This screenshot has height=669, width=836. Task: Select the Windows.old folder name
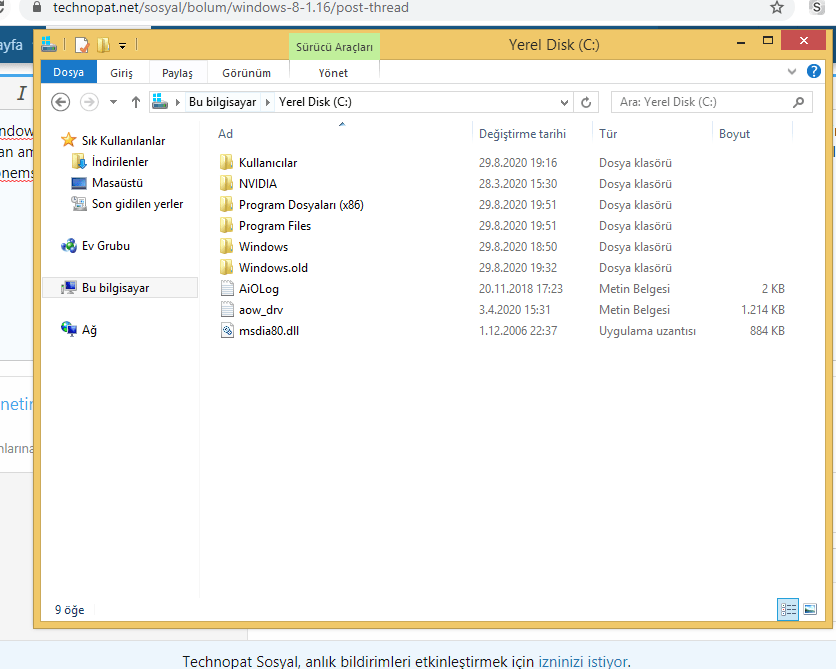coord(273,268)
